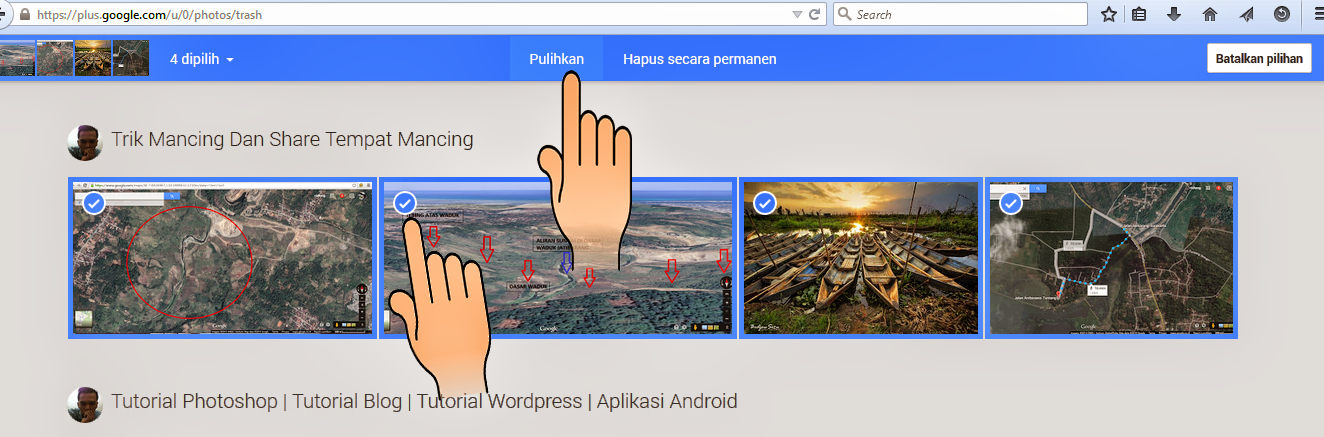This screenshot has width=1324, height=437.
Task: Choose Hapus secara permanen
Action: 700,59
